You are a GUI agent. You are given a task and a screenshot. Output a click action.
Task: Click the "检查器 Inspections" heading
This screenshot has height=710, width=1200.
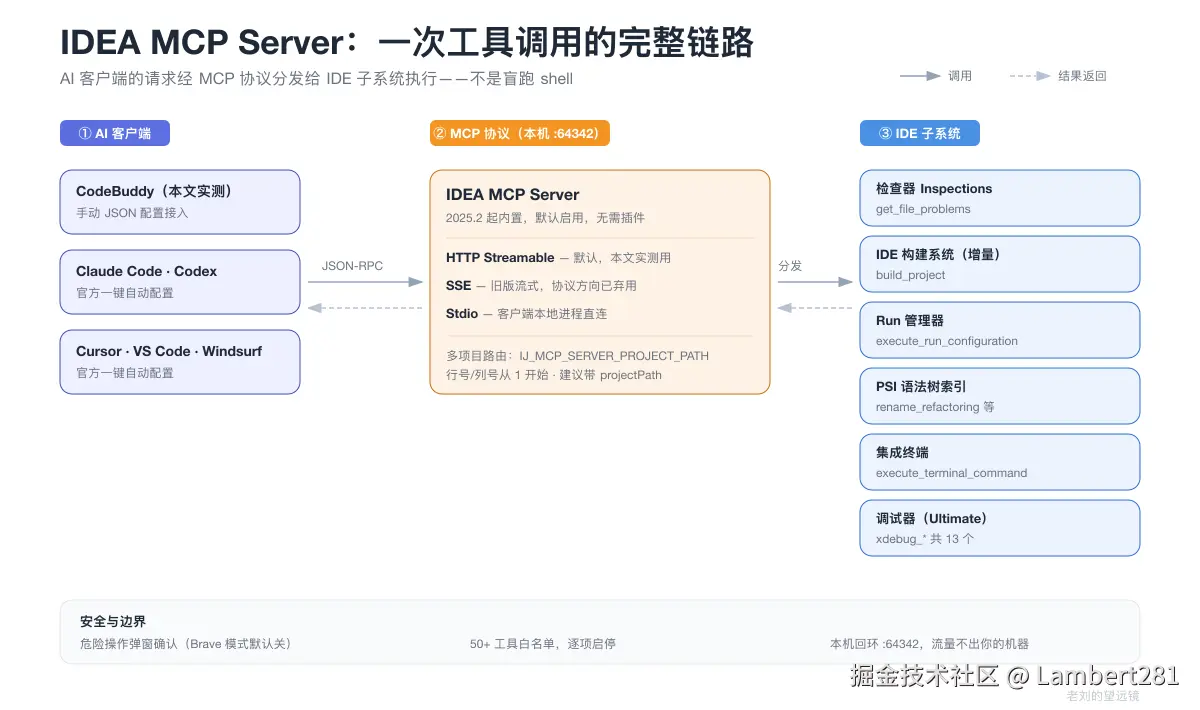click(x=934, y=189)
